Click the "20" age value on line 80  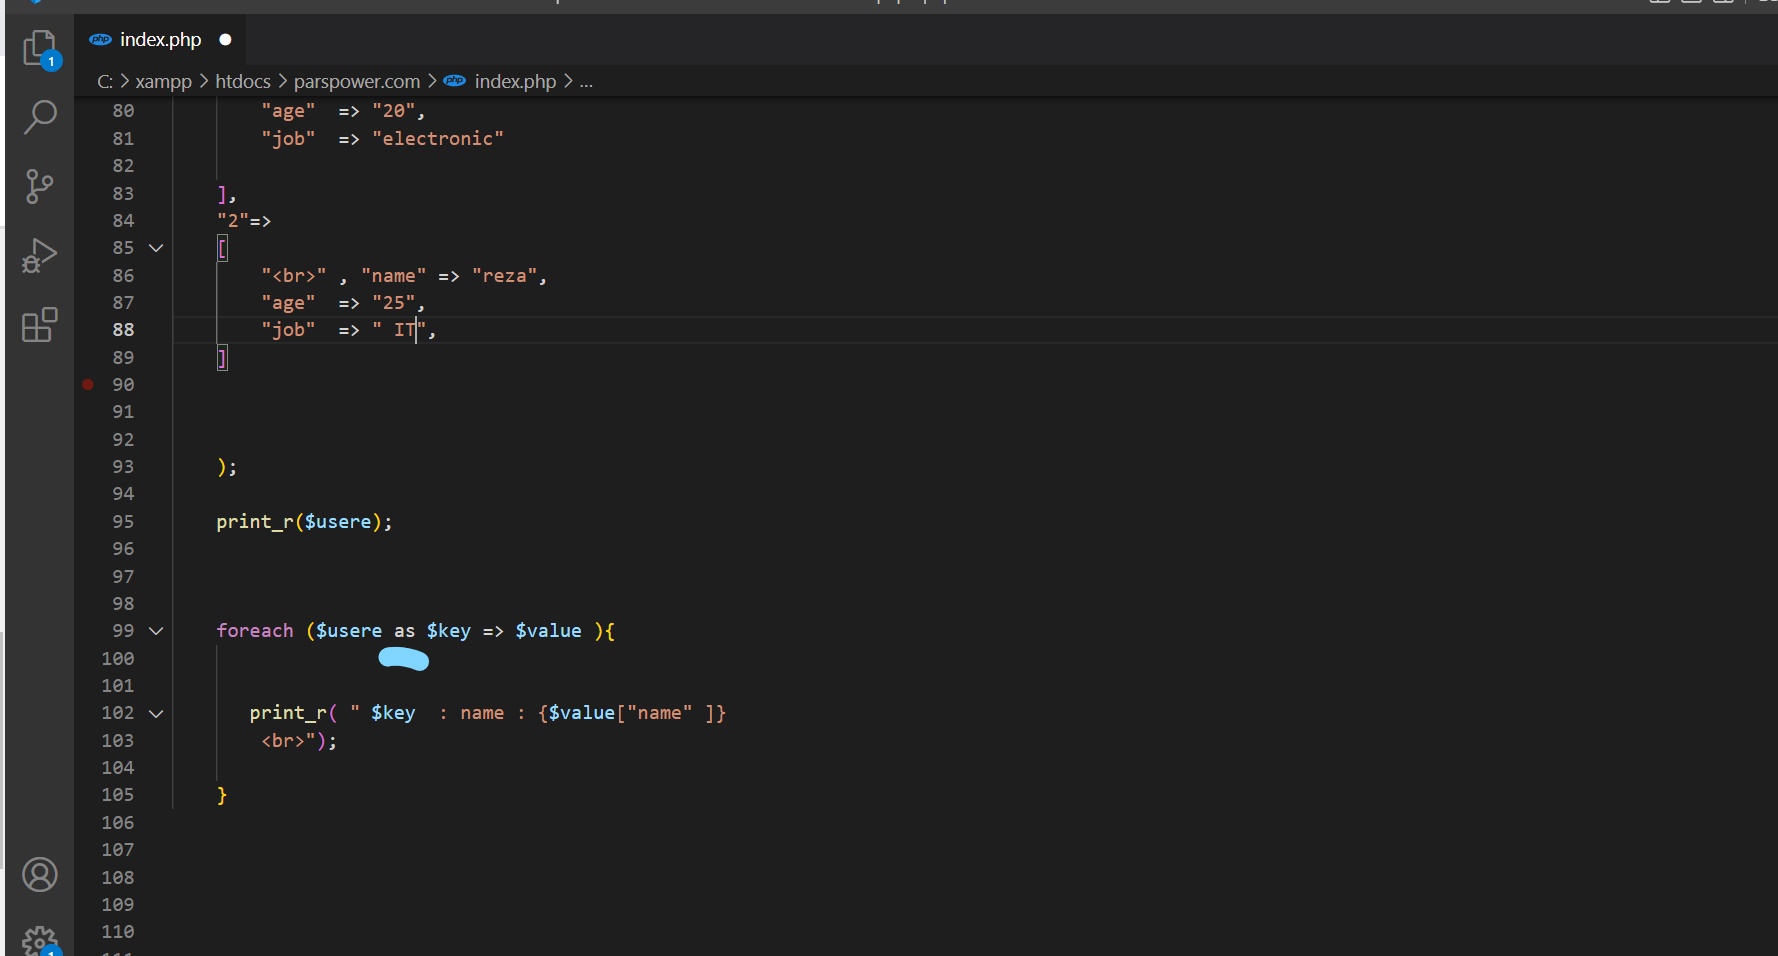(393, 111)
